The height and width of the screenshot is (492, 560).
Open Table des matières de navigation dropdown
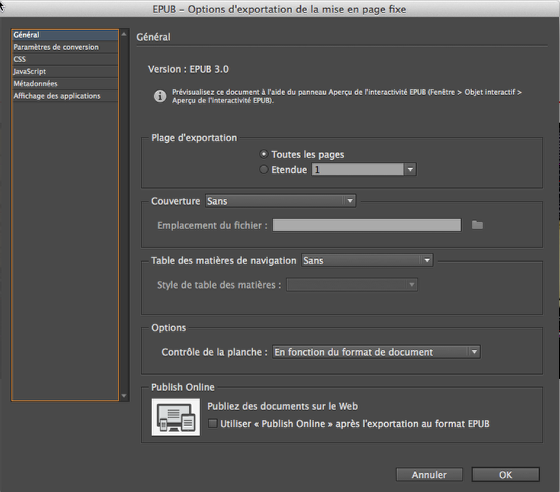(367, 260)
